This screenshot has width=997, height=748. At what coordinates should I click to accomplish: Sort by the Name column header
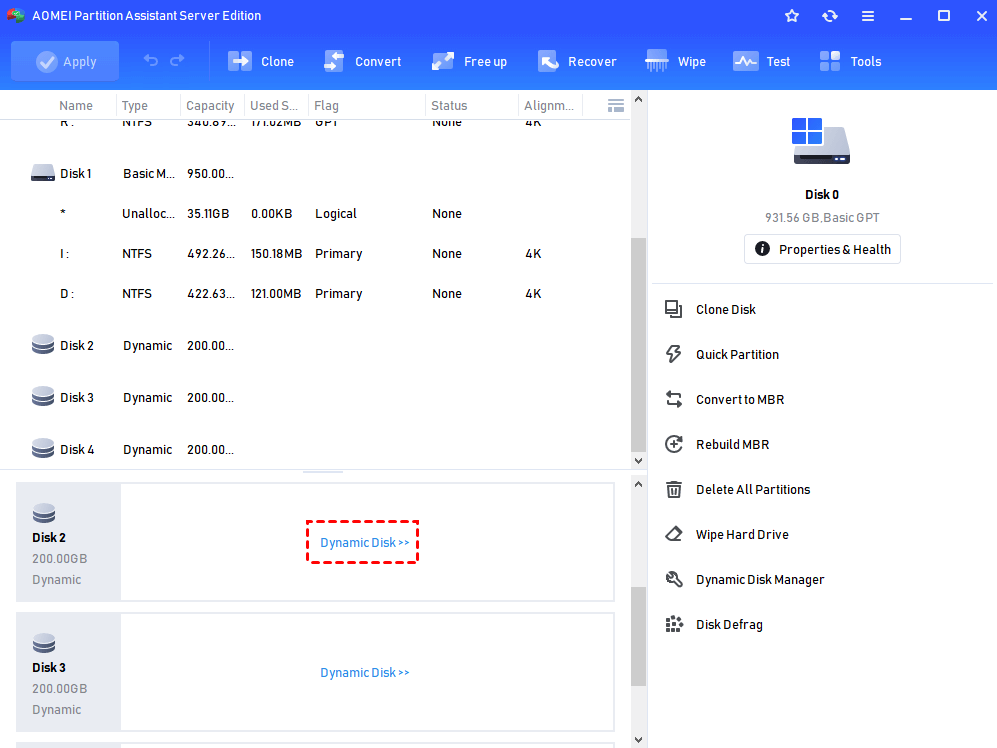(76, 106)
